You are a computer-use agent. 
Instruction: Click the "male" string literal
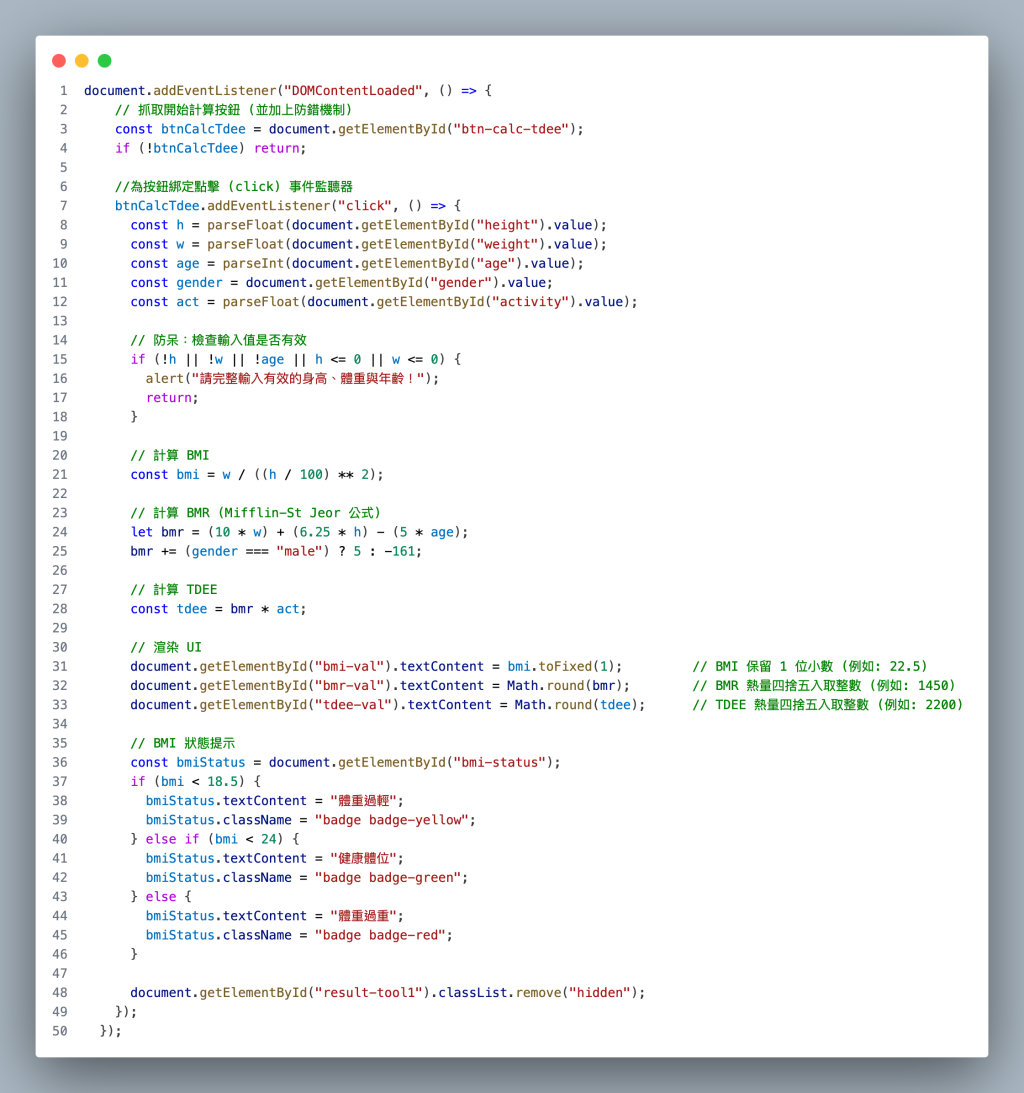(x=300, y=551)
